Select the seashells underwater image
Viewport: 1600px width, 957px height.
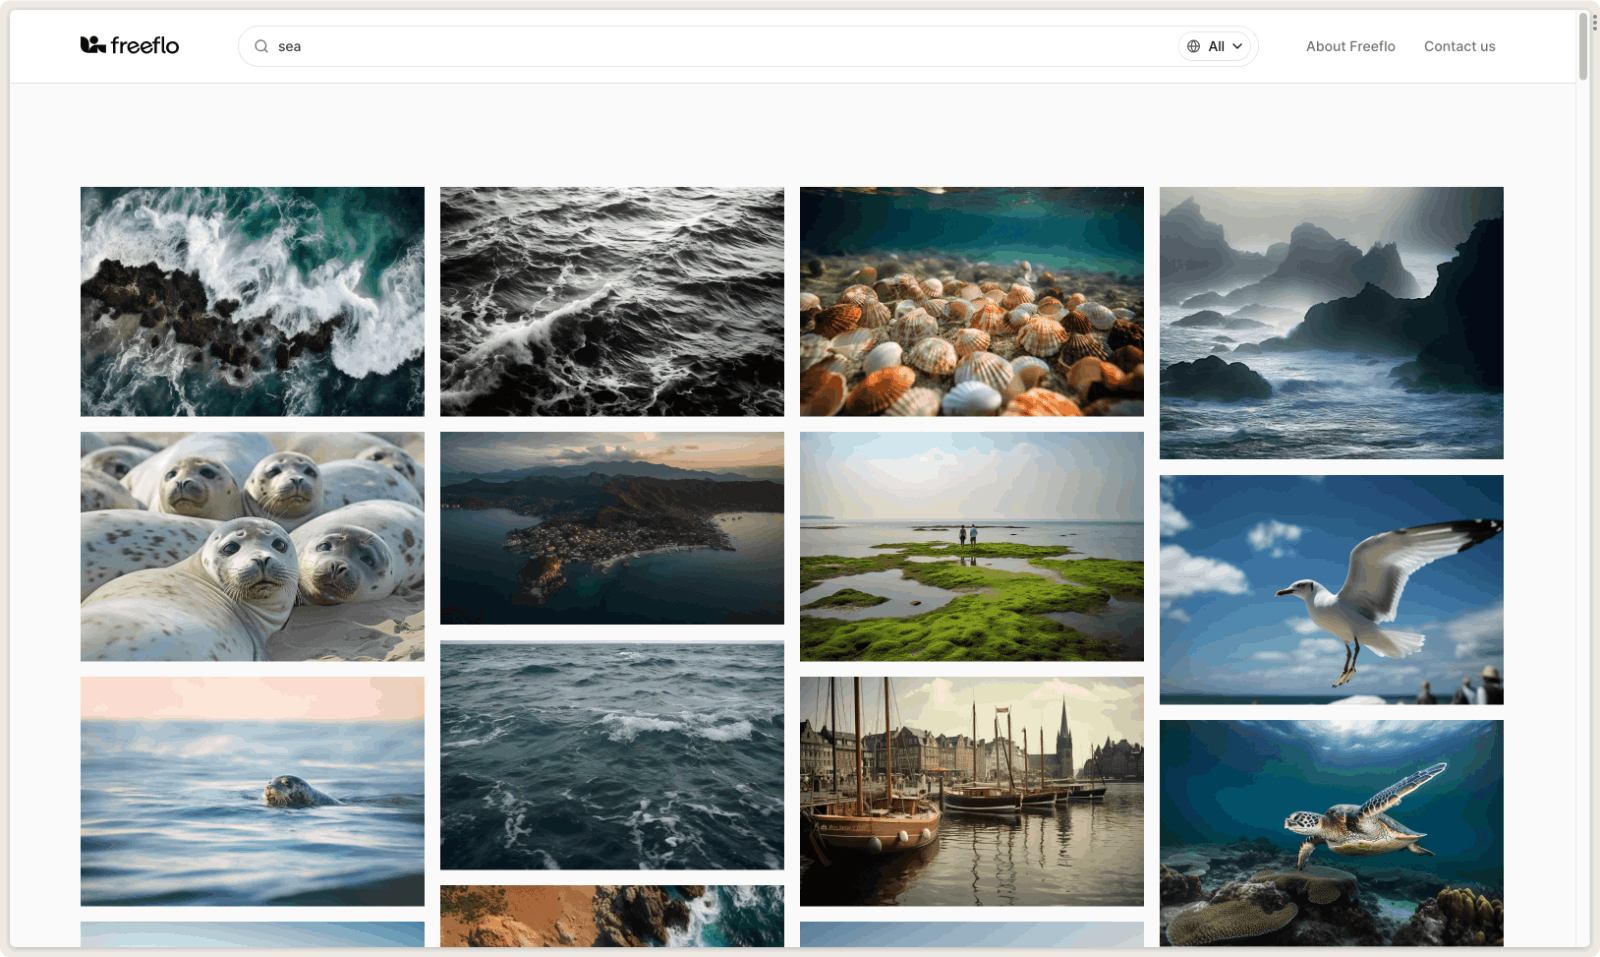tap(971, 301)
